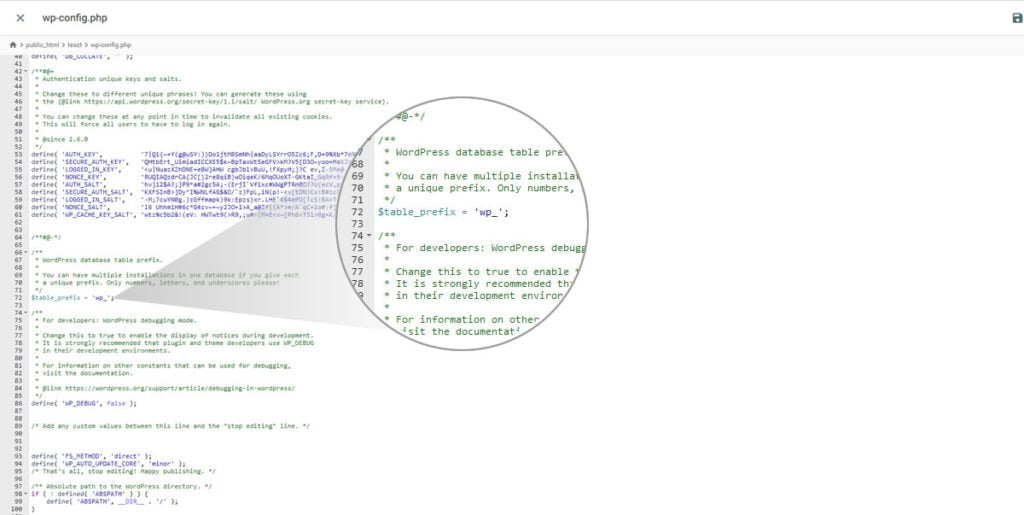The width and height of the screenshot is (1024, 515).
Task: Collapse the code block at line 42
Action: [27, 71]
